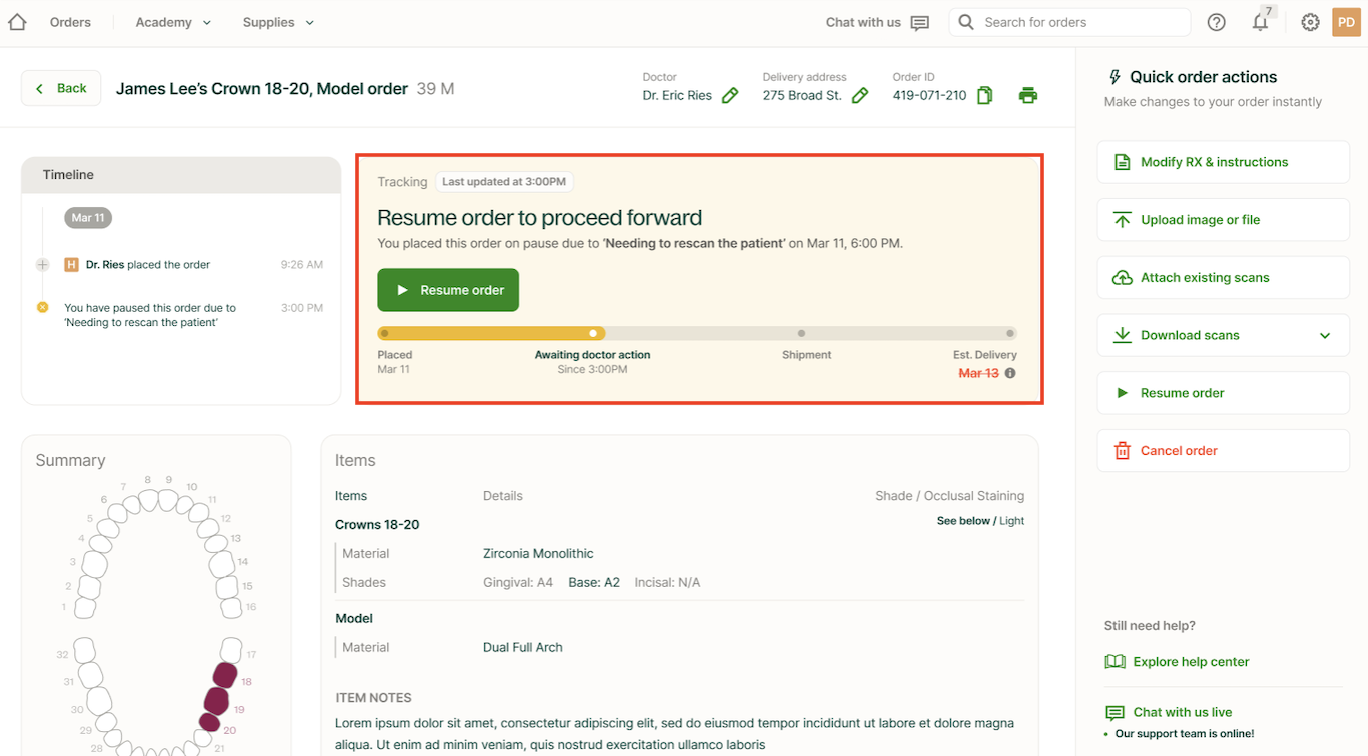Click the info icon beside Est. Delivery
Viewport: 1368px width, 756px height.
pos(1010,373)
